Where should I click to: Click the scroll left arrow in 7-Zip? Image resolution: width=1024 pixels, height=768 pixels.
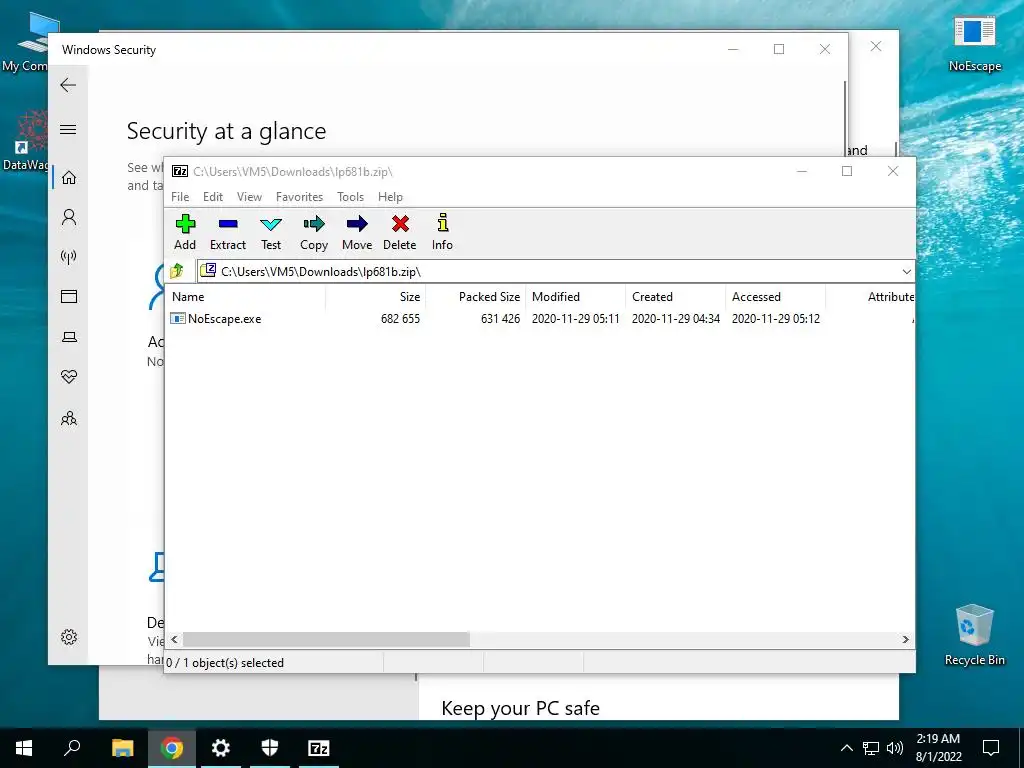[x=174, y=639]
